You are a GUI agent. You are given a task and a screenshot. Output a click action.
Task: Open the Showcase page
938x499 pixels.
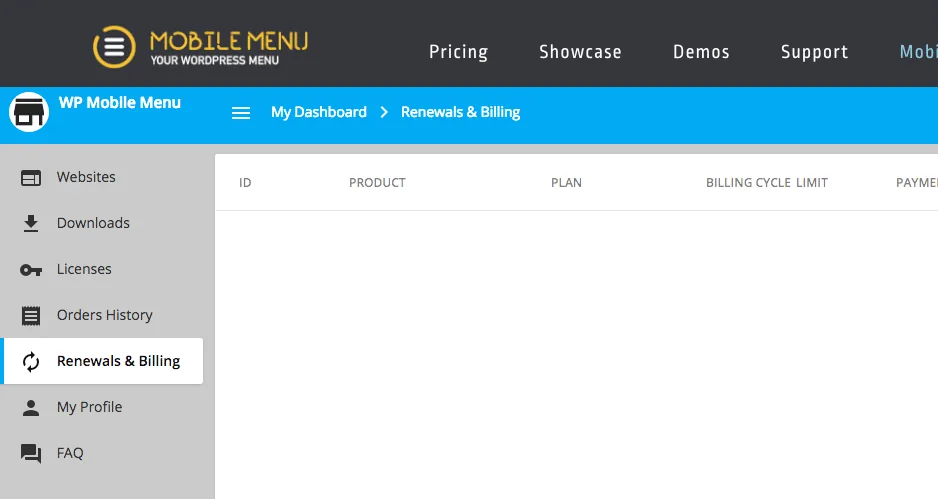click(580, 52)
